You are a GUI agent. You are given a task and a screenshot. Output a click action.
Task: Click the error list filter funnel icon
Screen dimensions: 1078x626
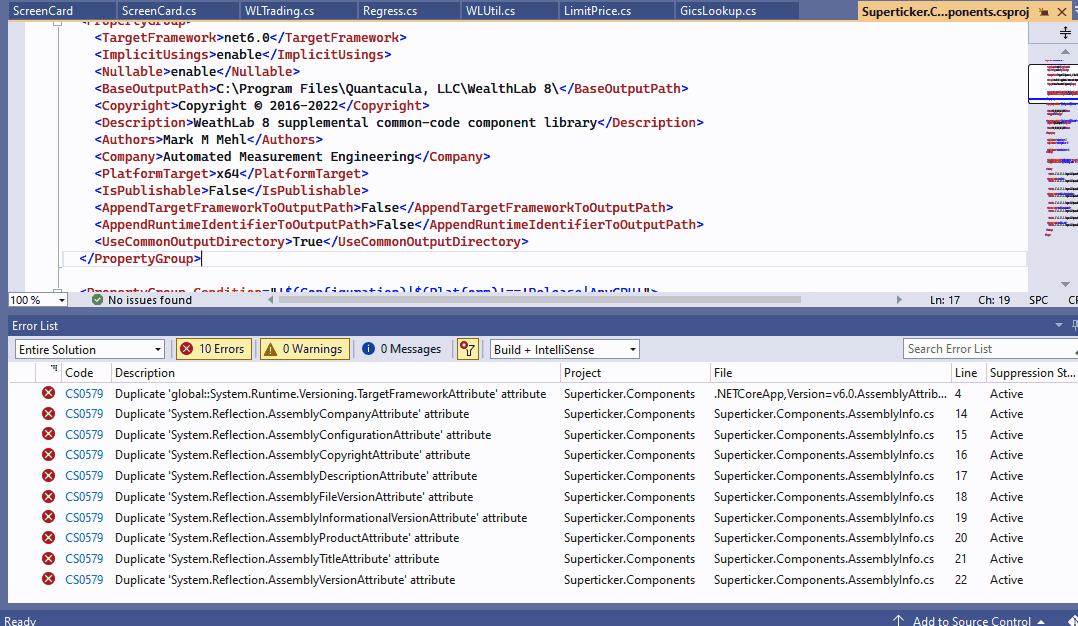pyautogui.click(x=467, y=349)
